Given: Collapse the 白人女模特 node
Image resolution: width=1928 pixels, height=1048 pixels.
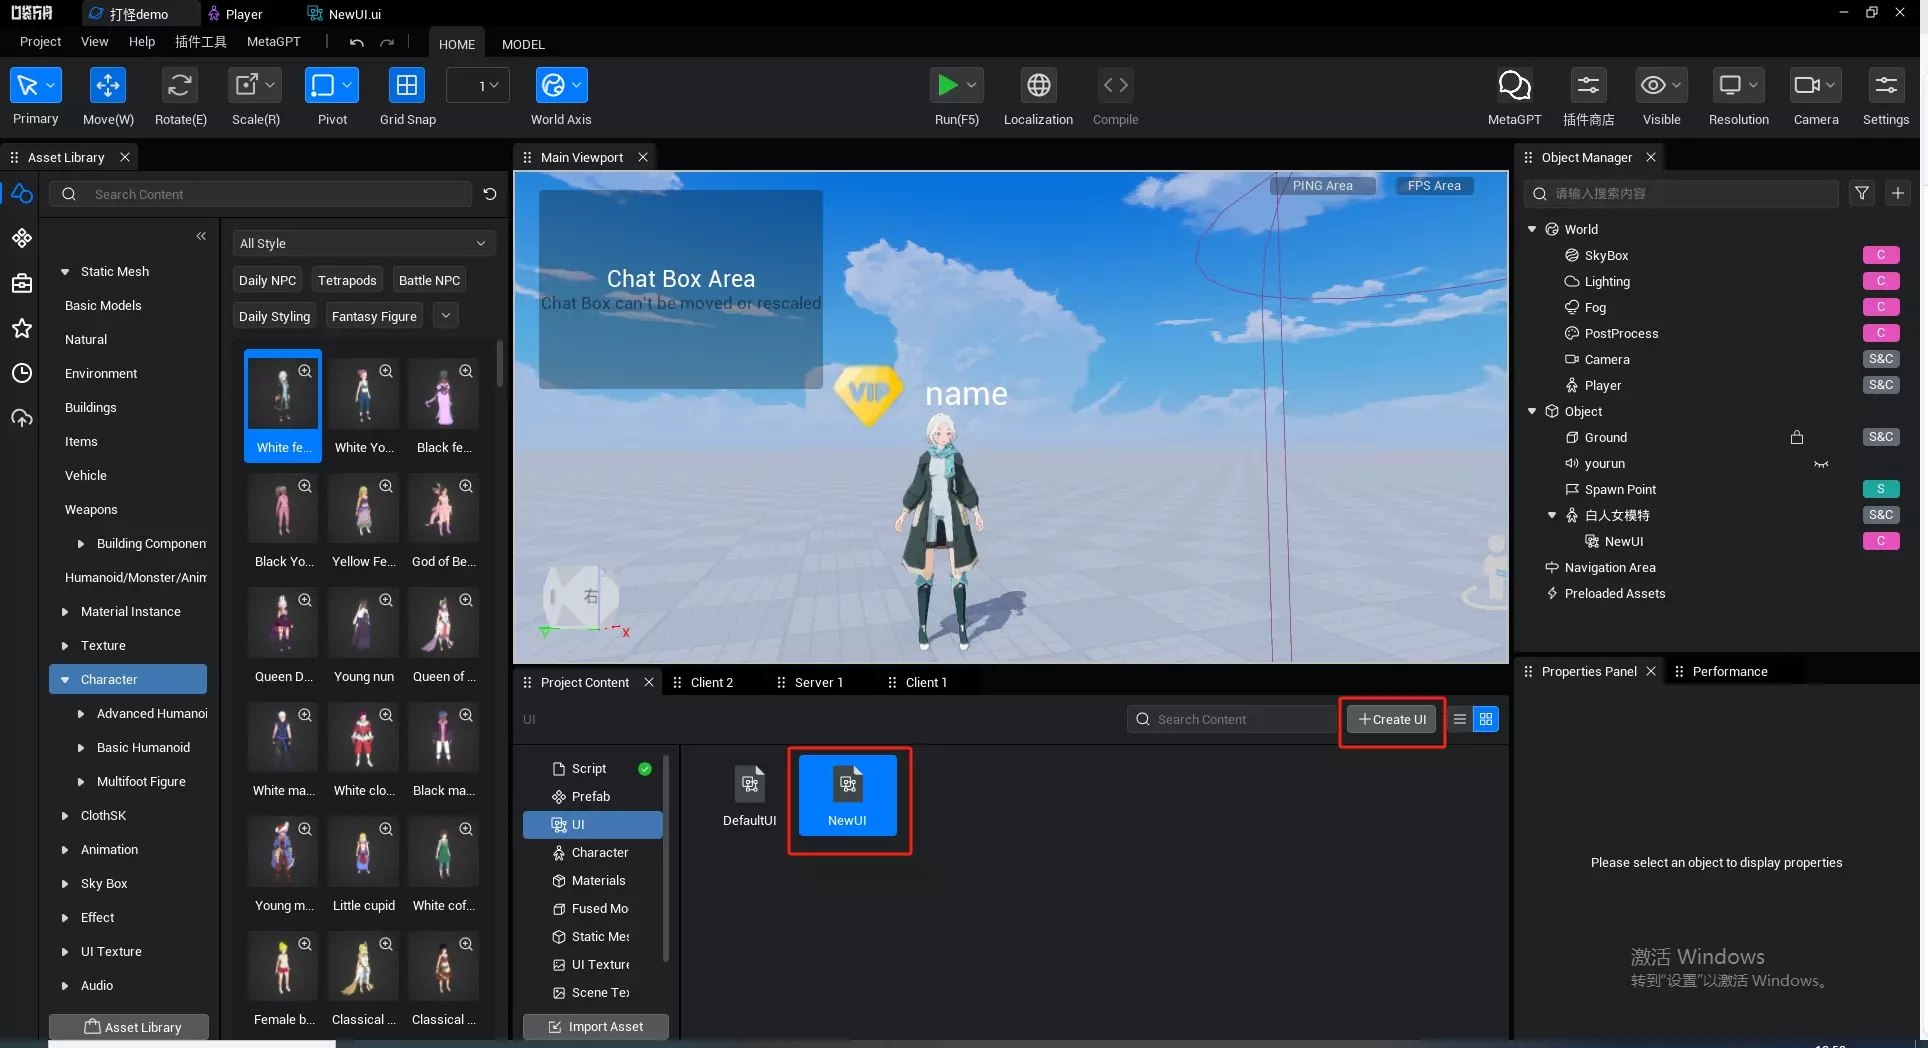Looking at the screenshot, I should point(1552,515).
